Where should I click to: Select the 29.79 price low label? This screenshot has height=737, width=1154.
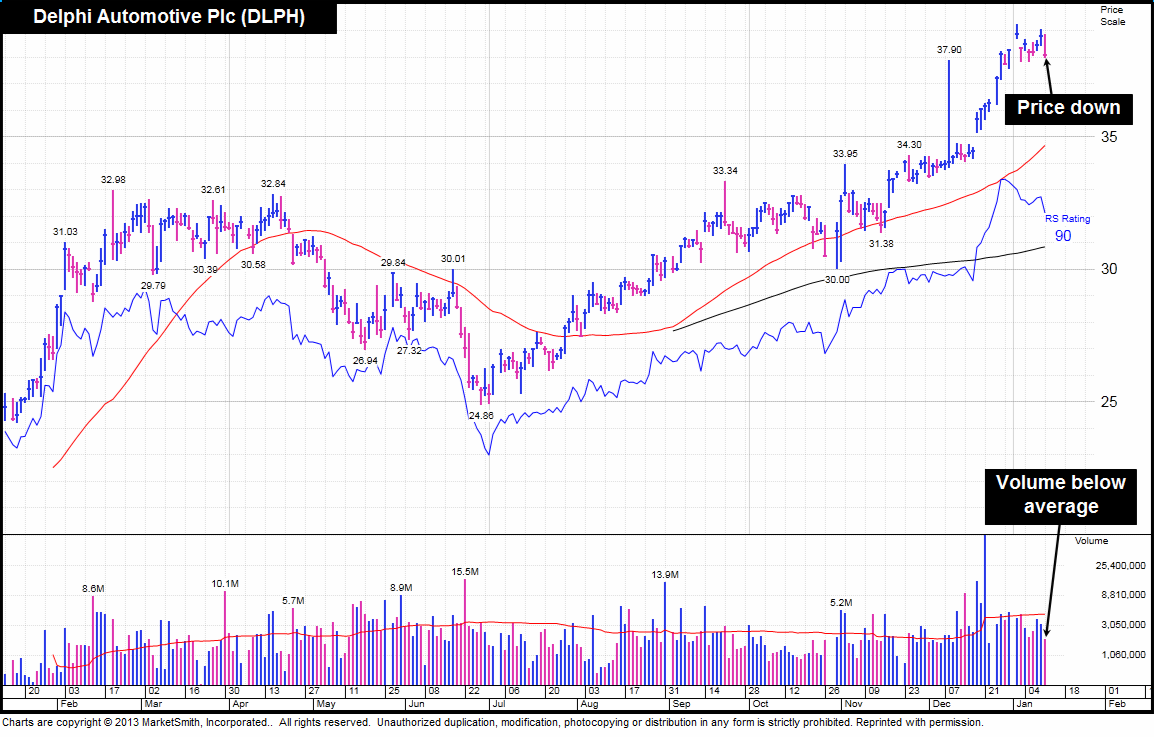pyautogui.click(x=153, y=285)
